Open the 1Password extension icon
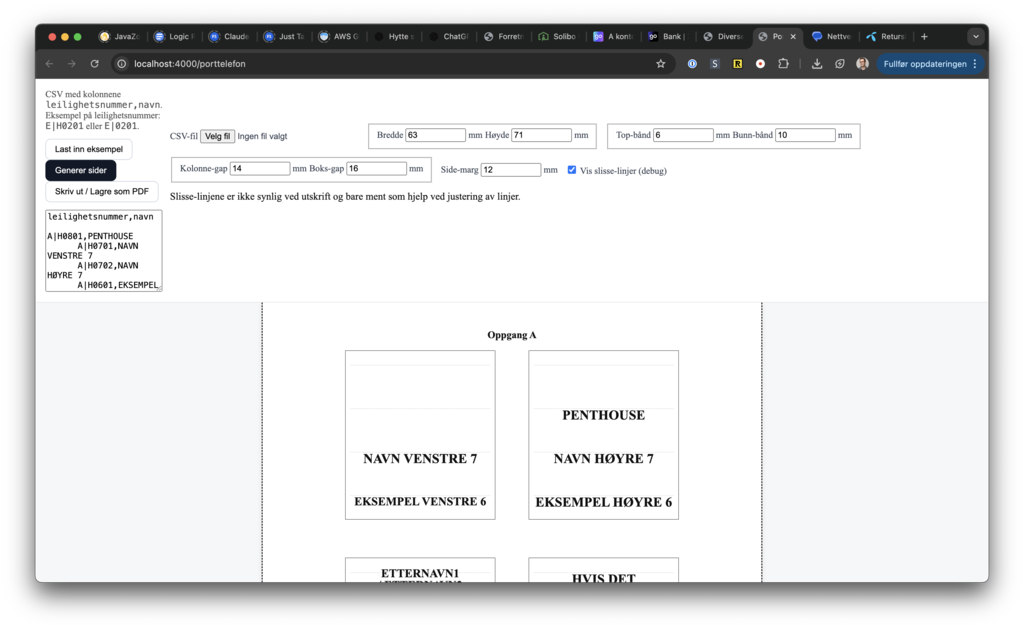 click(x=692, y=64)
